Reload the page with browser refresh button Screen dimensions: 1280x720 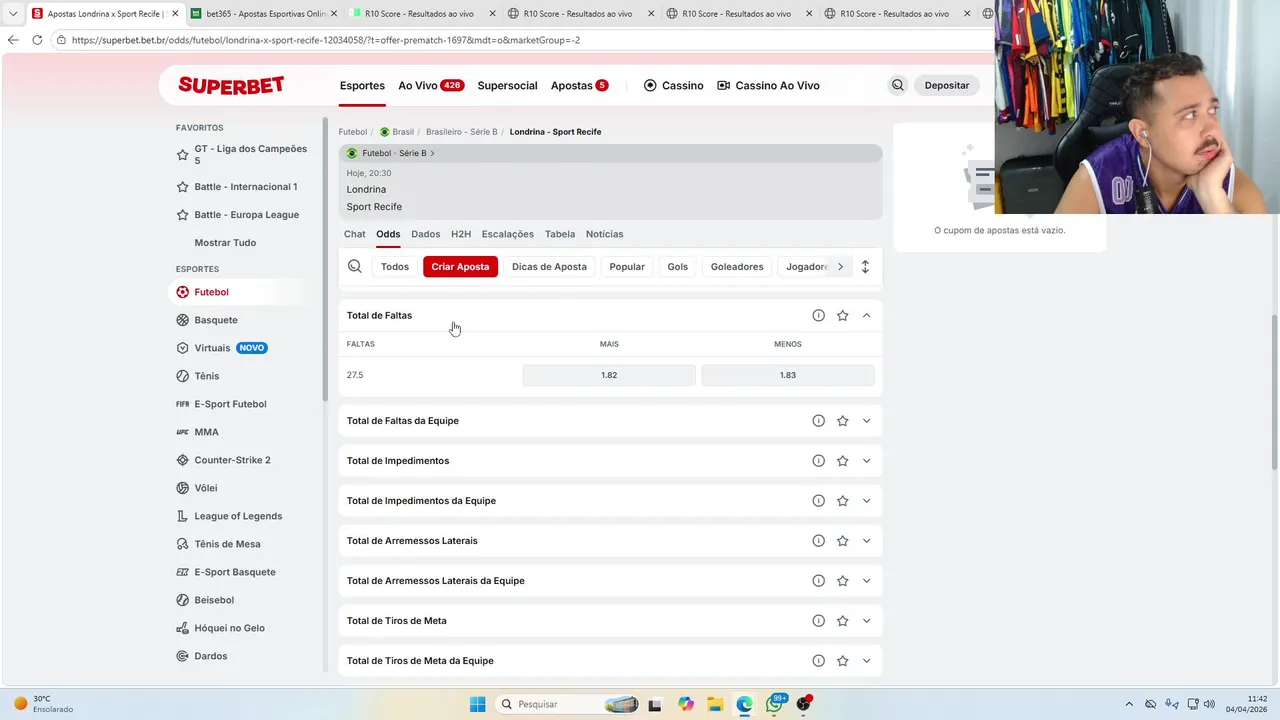pyautogui.click(x=37, y=40)
